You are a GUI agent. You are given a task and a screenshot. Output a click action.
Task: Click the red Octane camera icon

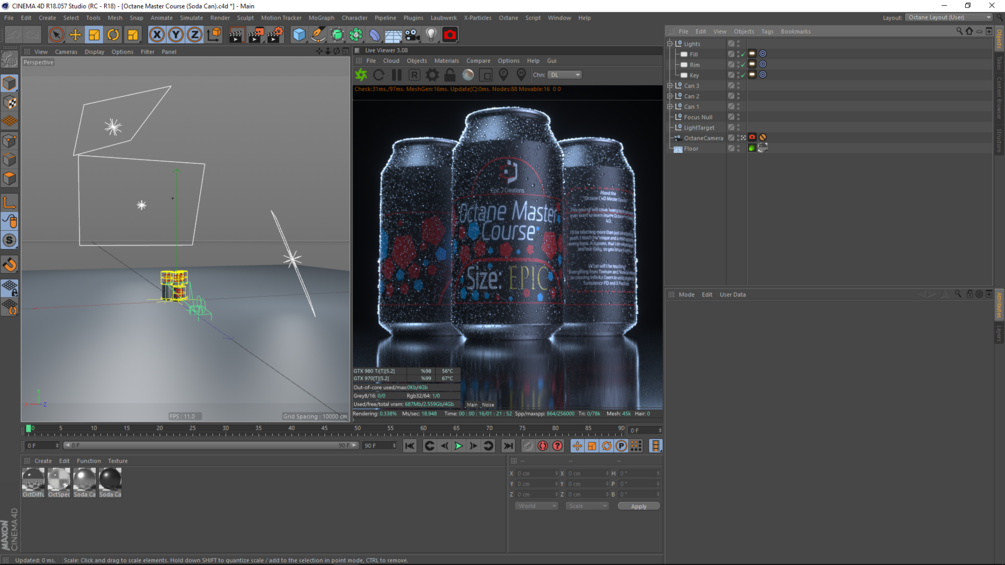click(x=450, y=35)
